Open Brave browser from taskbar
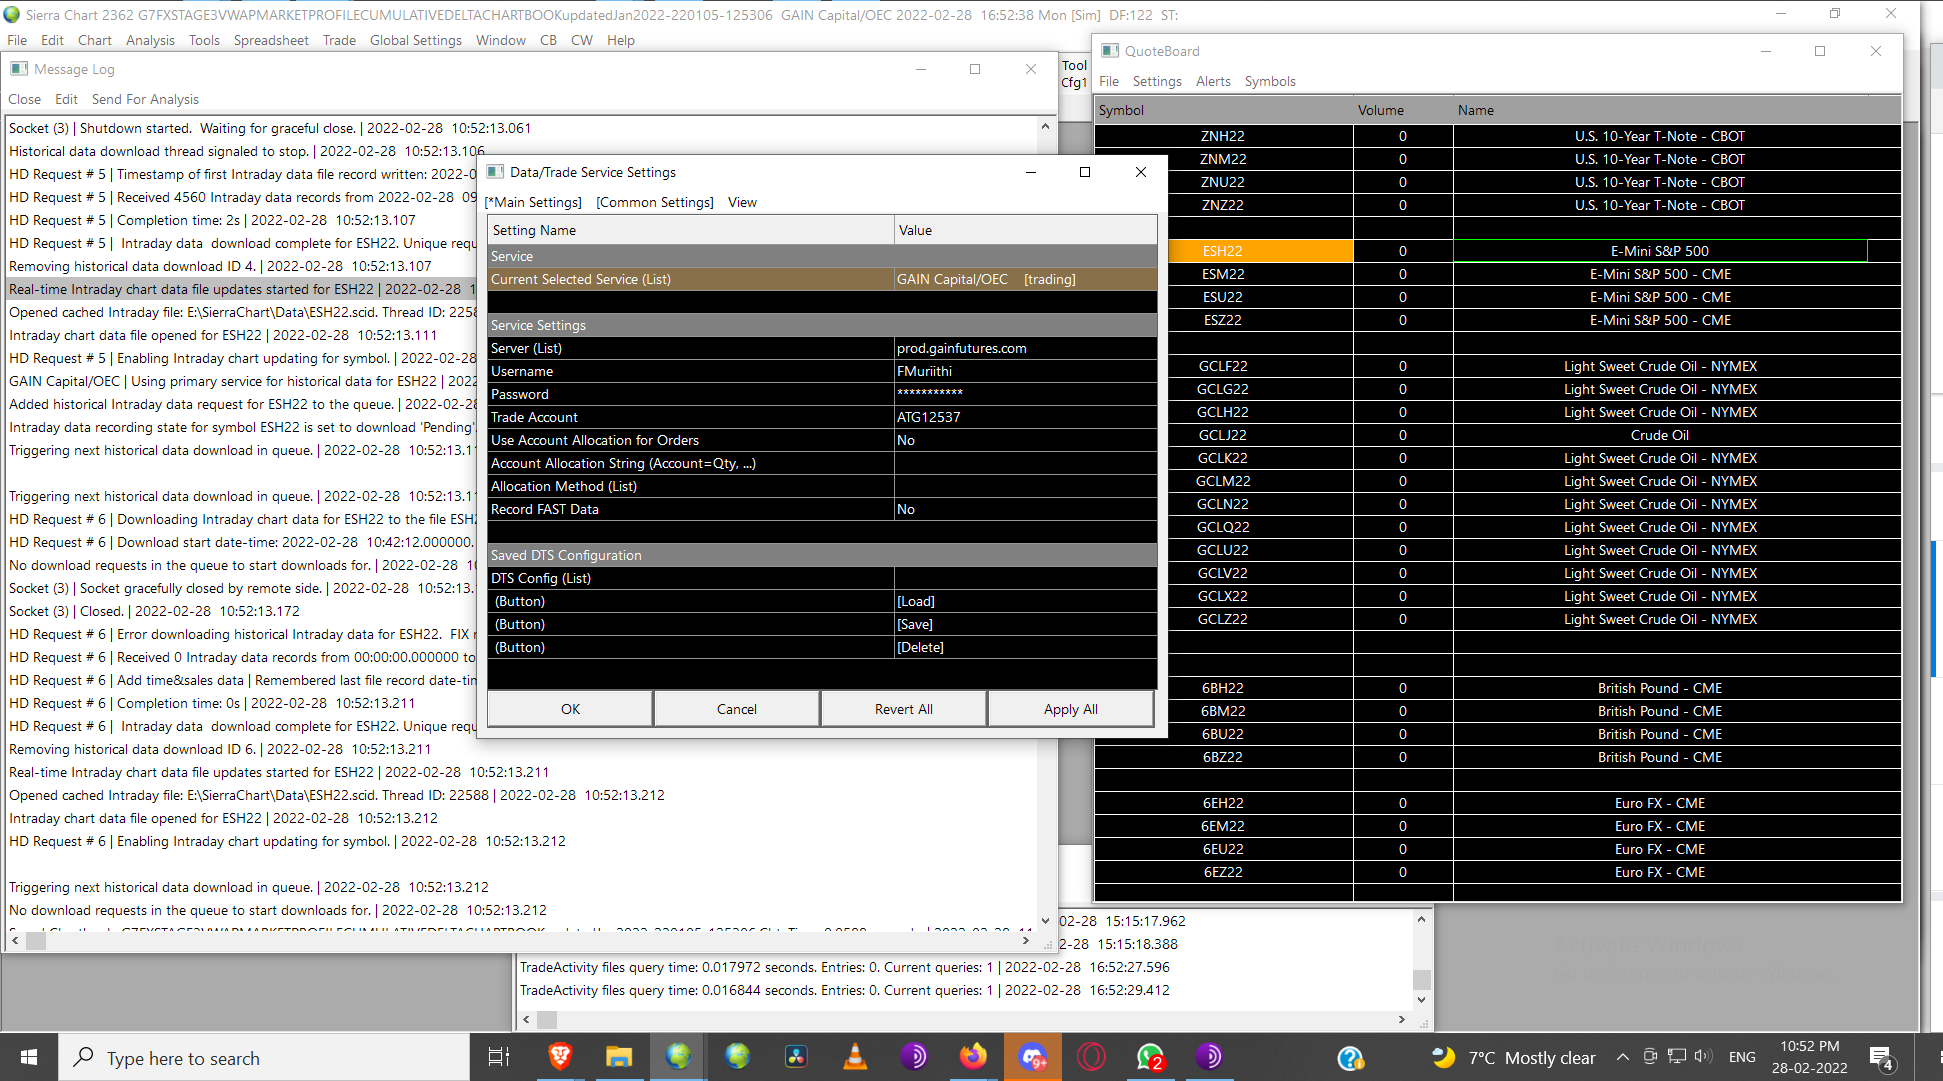This screenshot has height=1081, width=1943. click(x=560, y=1057)
